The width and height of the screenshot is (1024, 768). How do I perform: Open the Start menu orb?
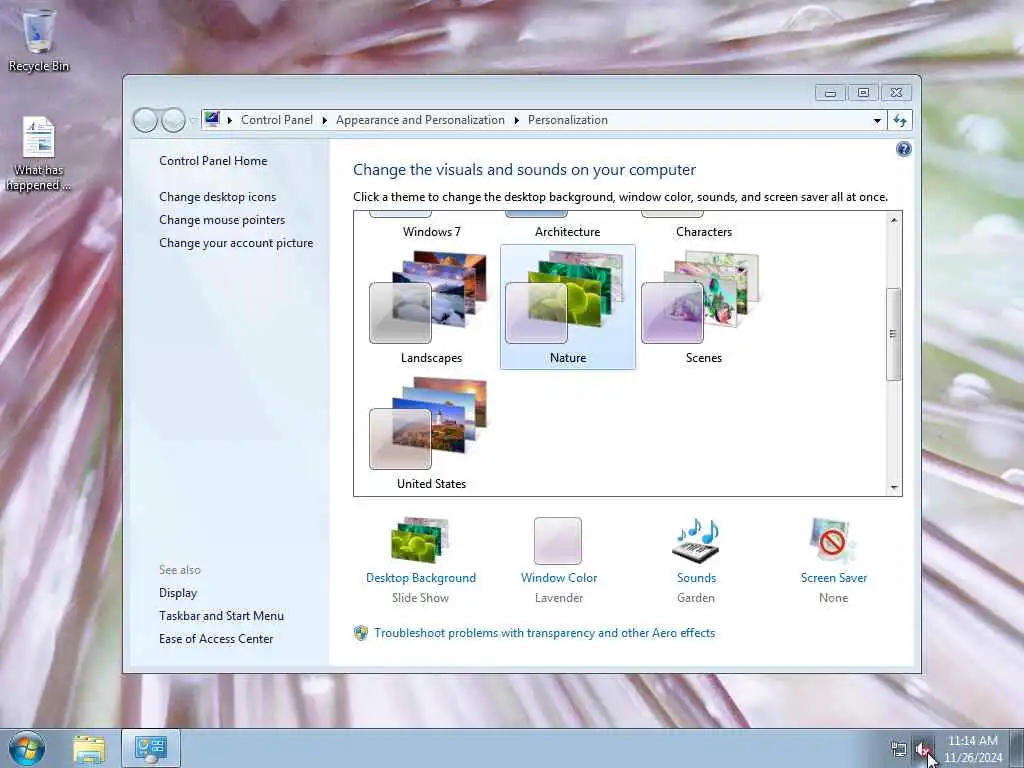(x=27, y=748)
